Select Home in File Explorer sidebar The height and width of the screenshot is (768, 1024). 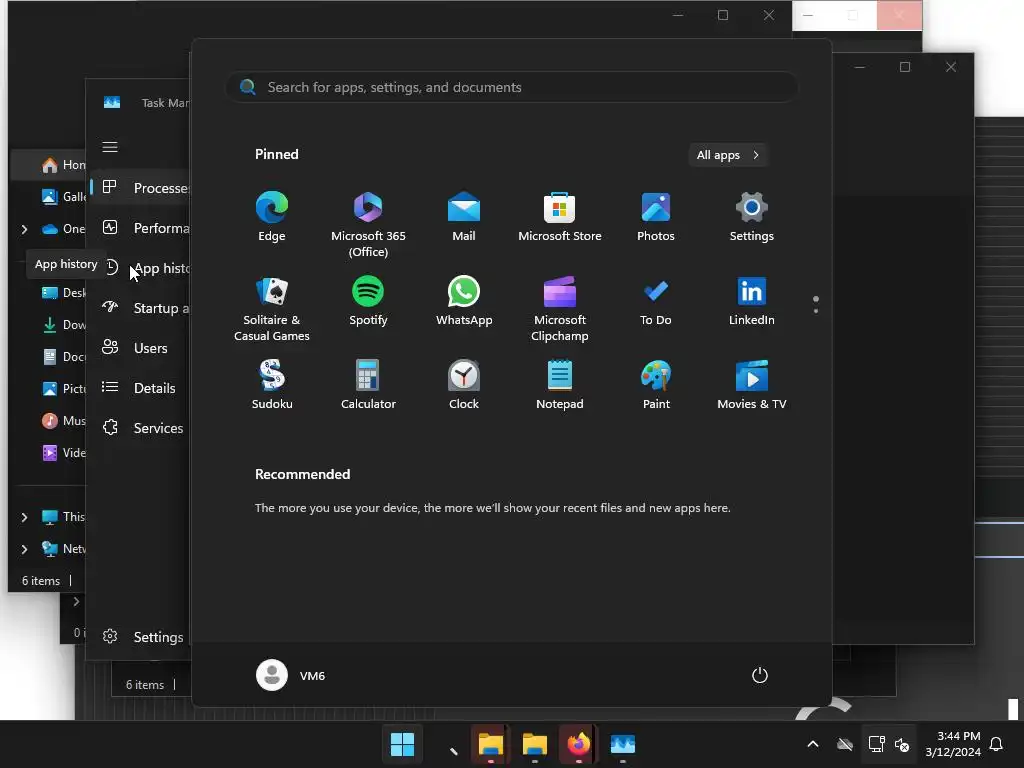[x=49, y=165]
